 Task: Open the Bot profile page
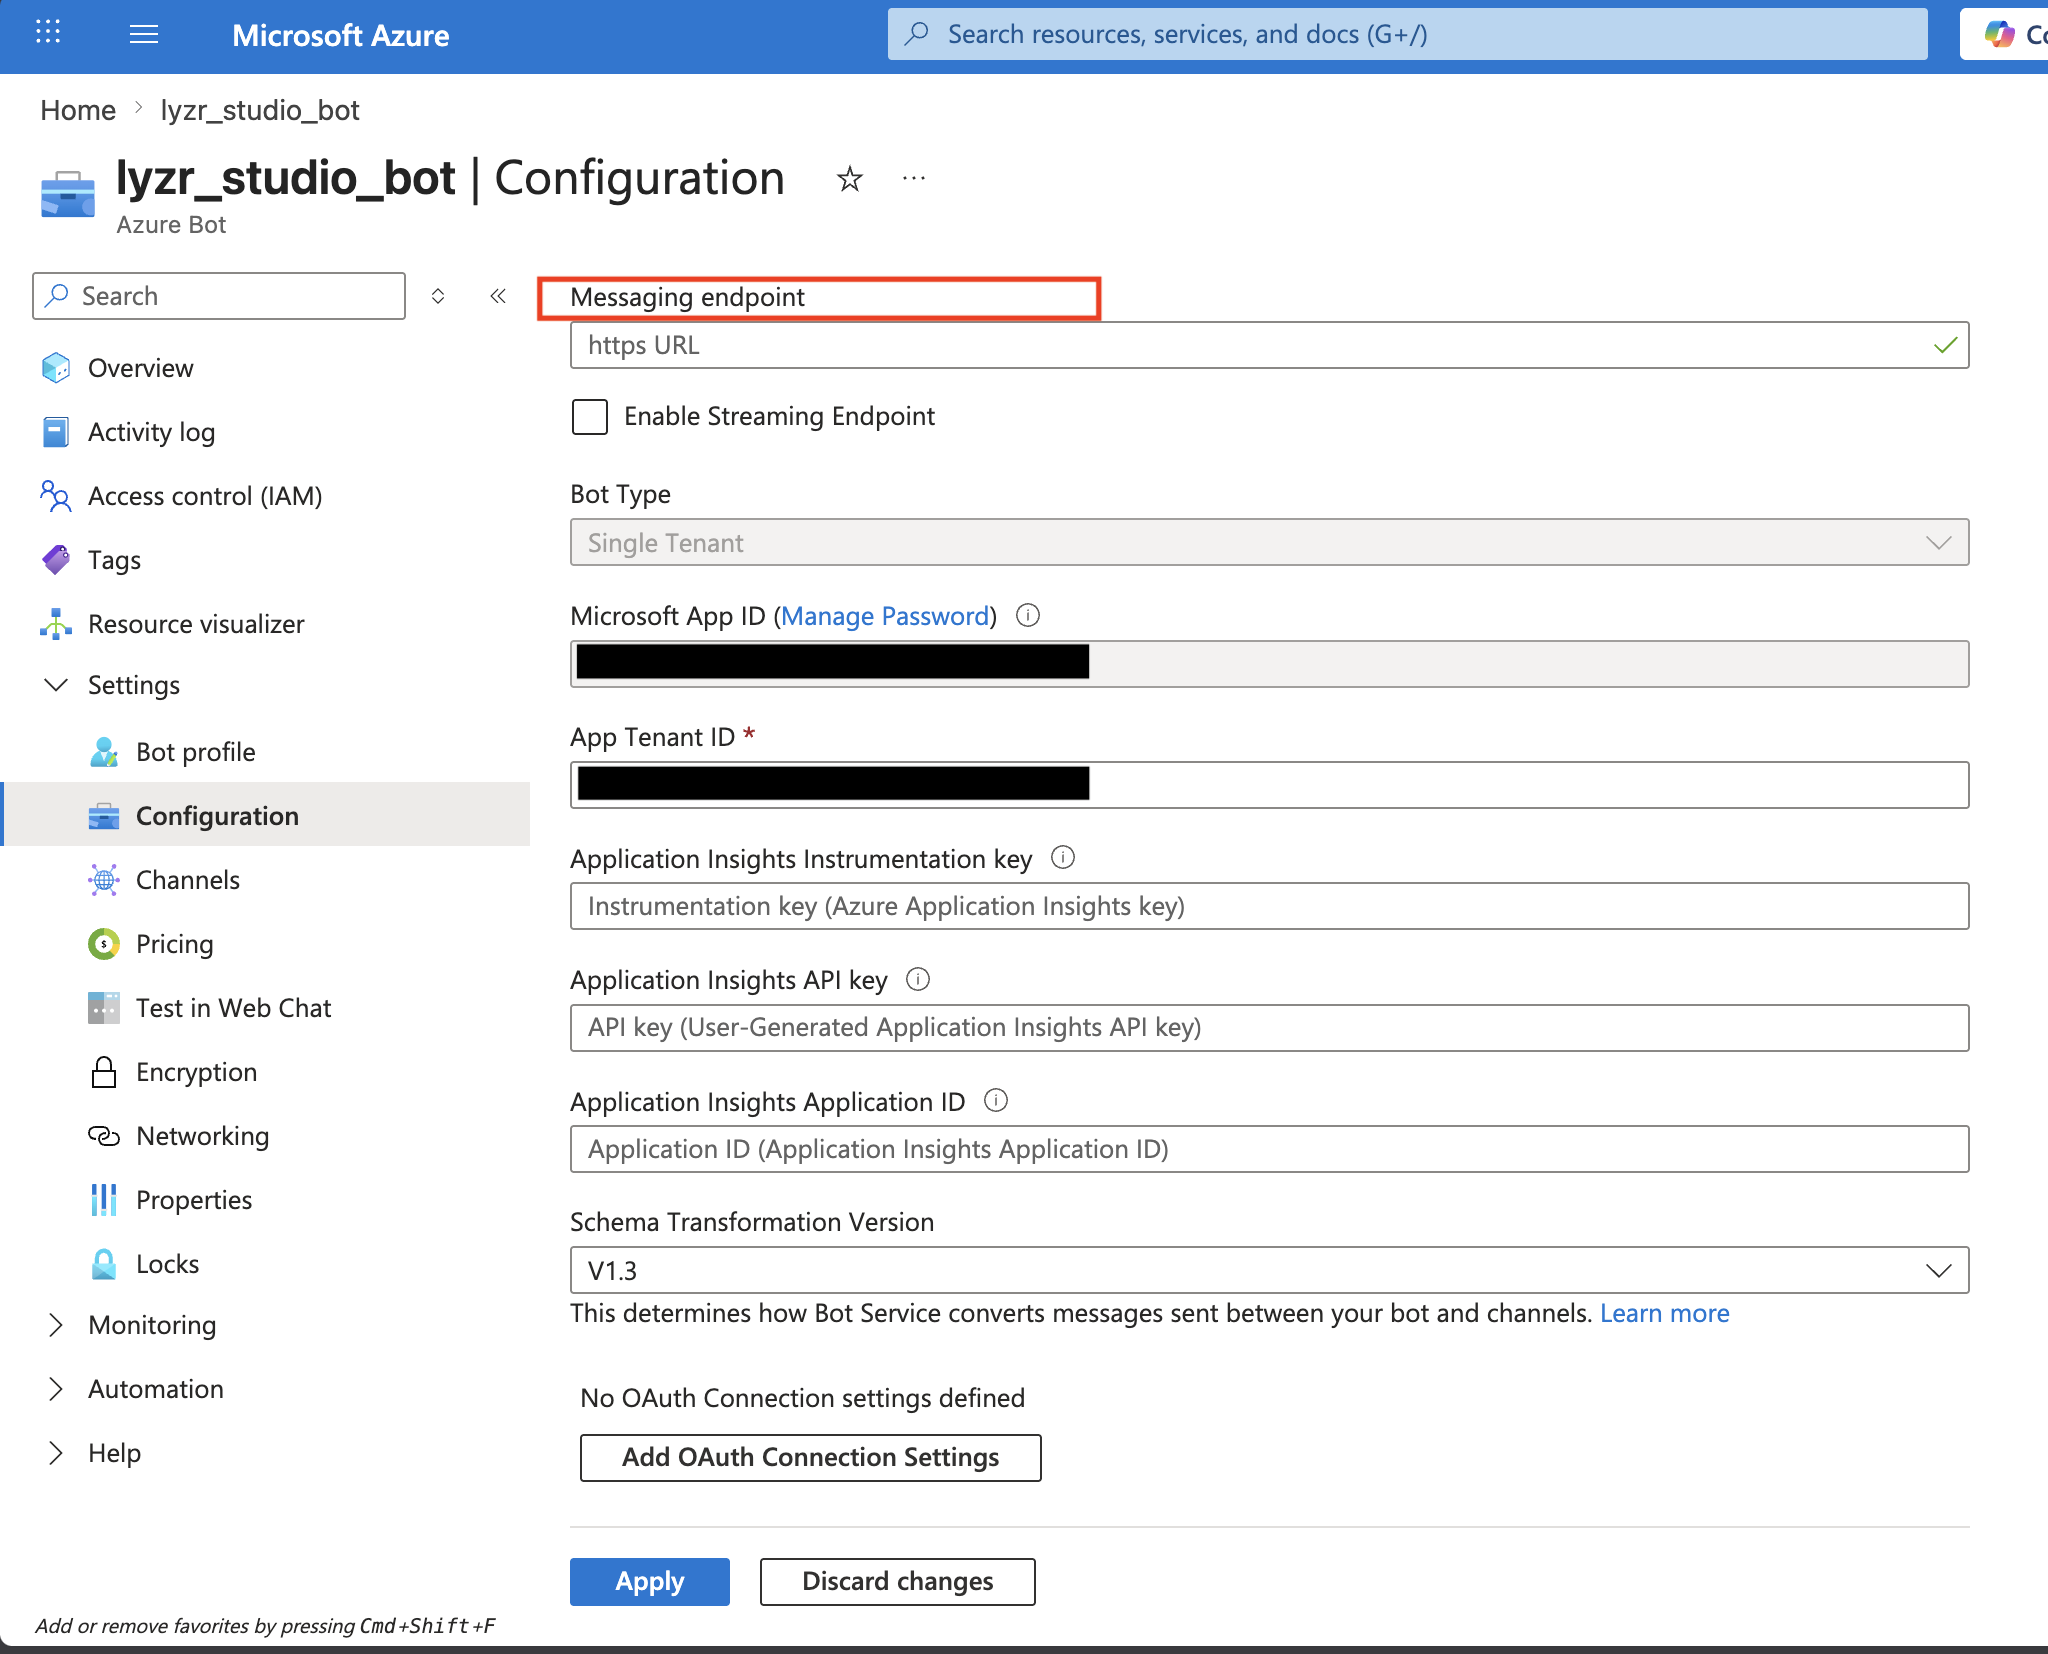pyautogui.click(x=195, y=752)
